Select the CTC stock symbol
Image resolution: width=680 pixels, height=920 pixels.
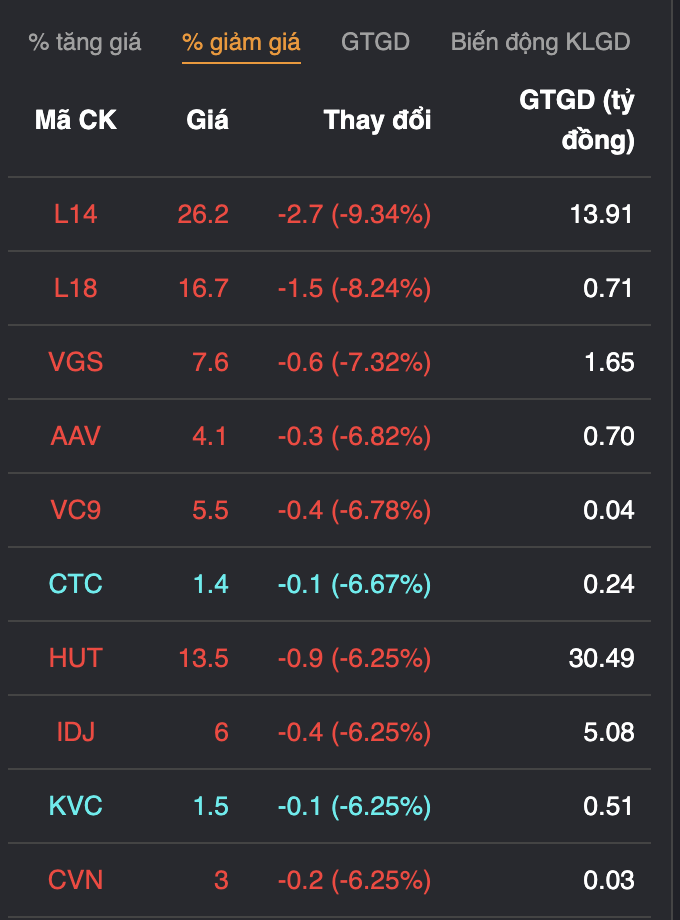coord(76,584)
